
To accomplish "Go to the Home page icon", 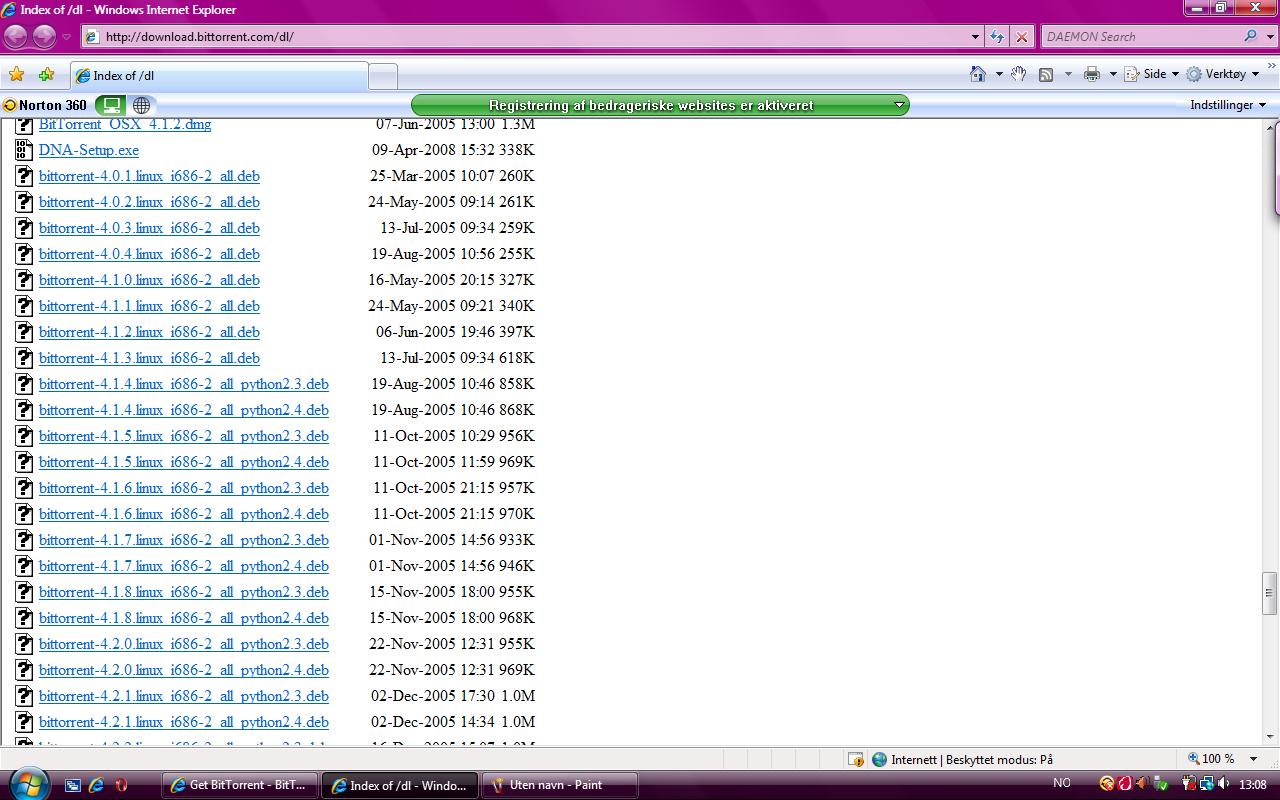I will (x=979, y=74).
